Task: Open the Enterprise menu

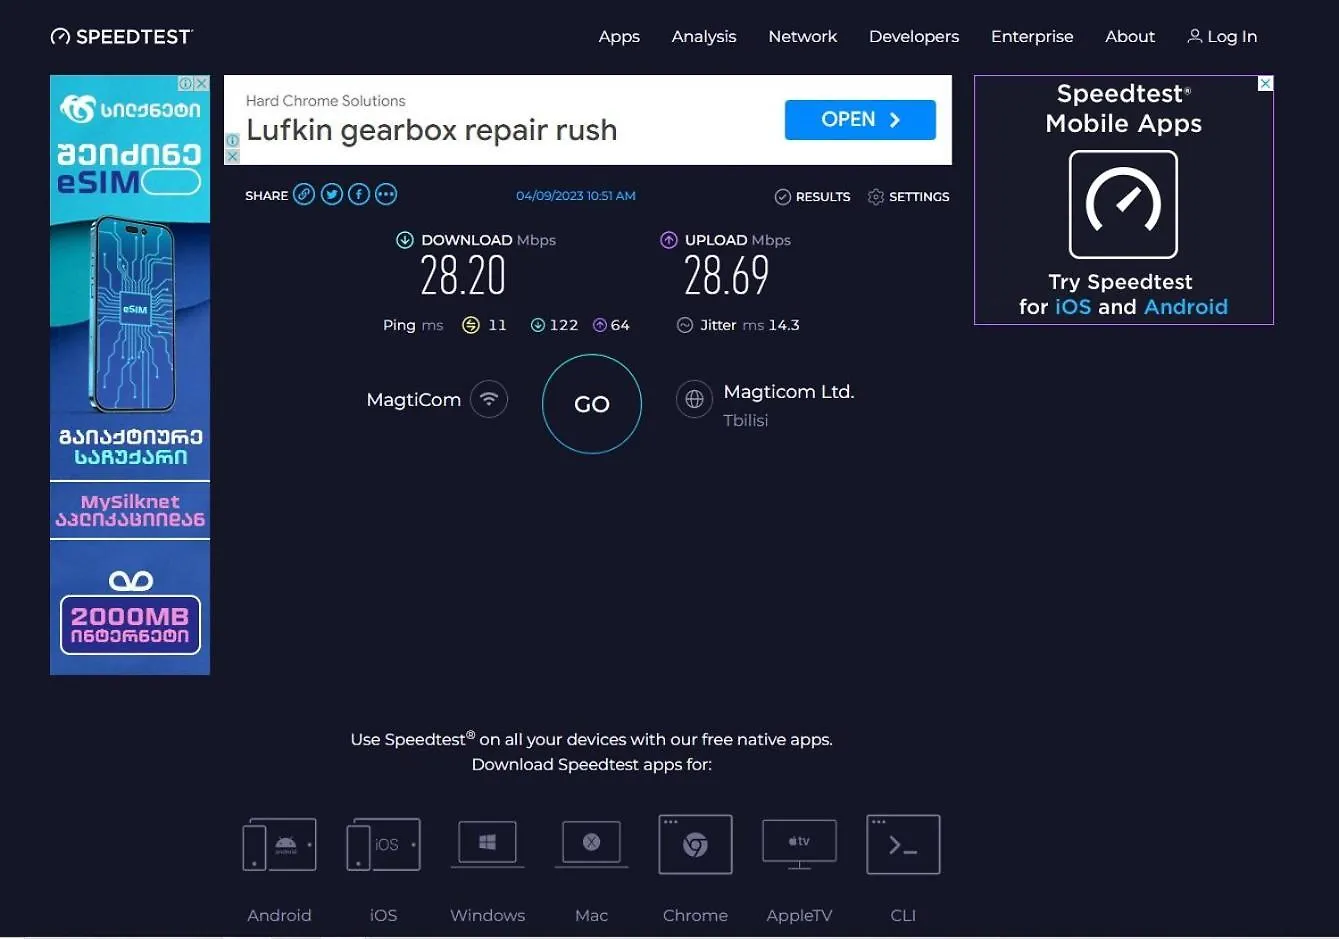Action: pyautogui.click(x=1032, y=36)
